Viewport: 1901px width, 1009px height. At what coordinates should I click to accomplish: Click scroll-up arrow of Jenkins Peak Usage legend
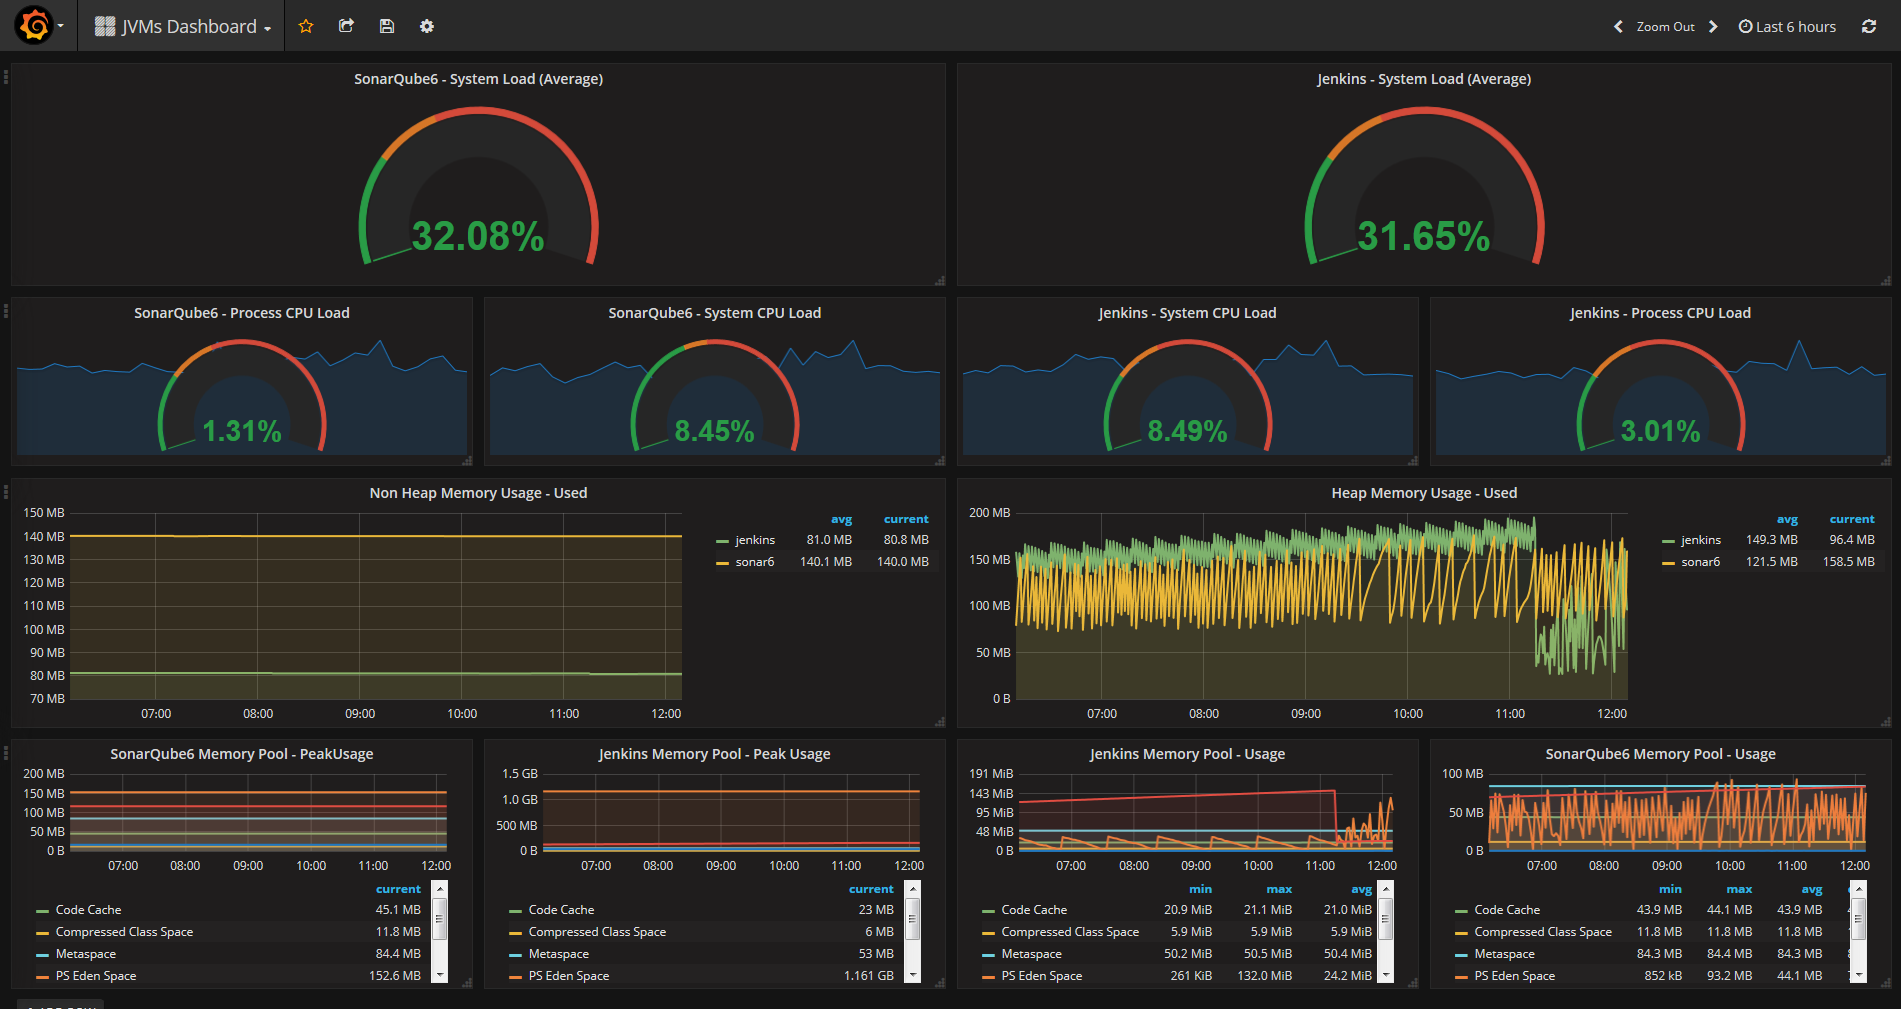pos(912,888)
